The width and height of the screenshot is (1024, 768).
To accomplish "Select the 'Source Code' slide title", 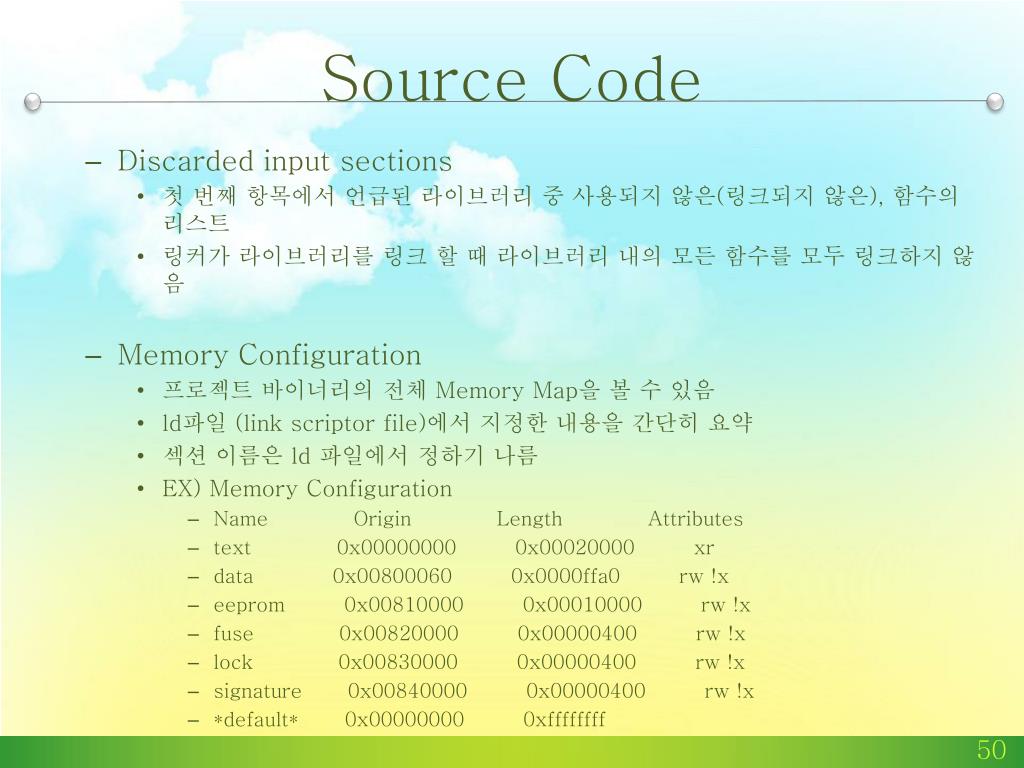I will click(511, 78).
